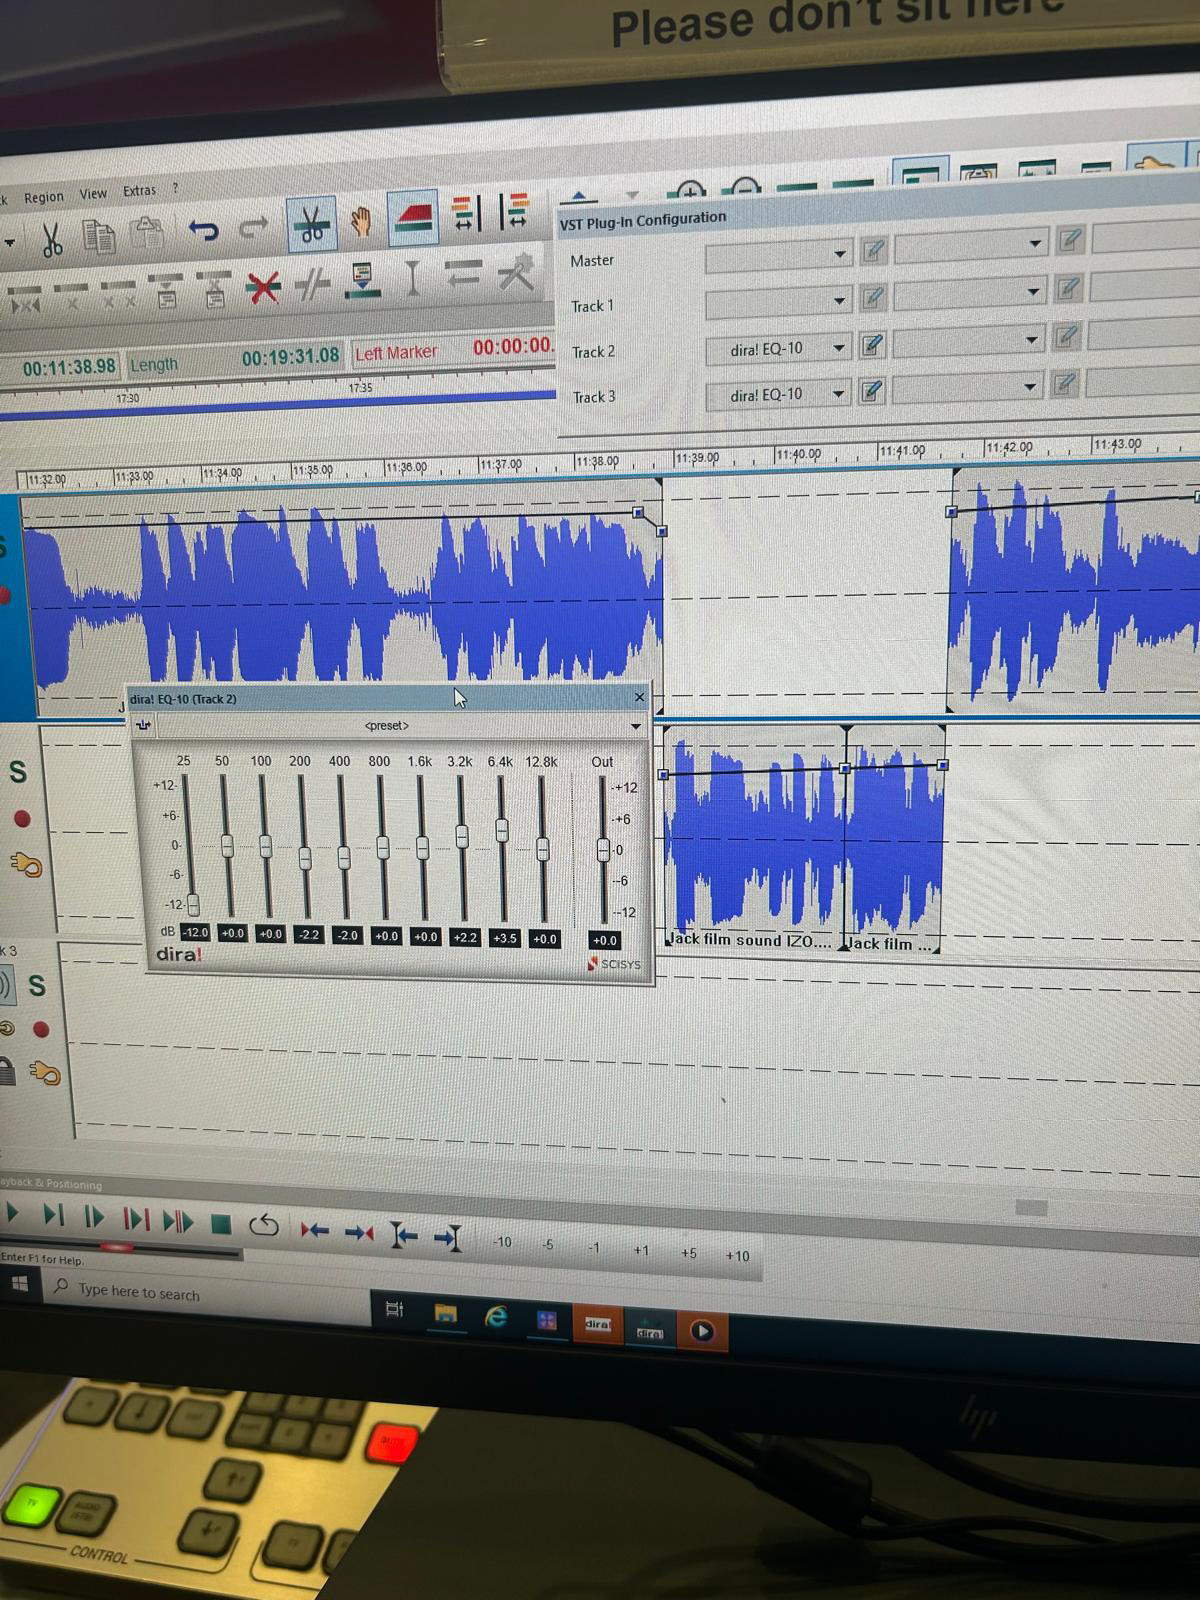Click Track 1 first plug-in edit icon

click(x=872, y=297)
